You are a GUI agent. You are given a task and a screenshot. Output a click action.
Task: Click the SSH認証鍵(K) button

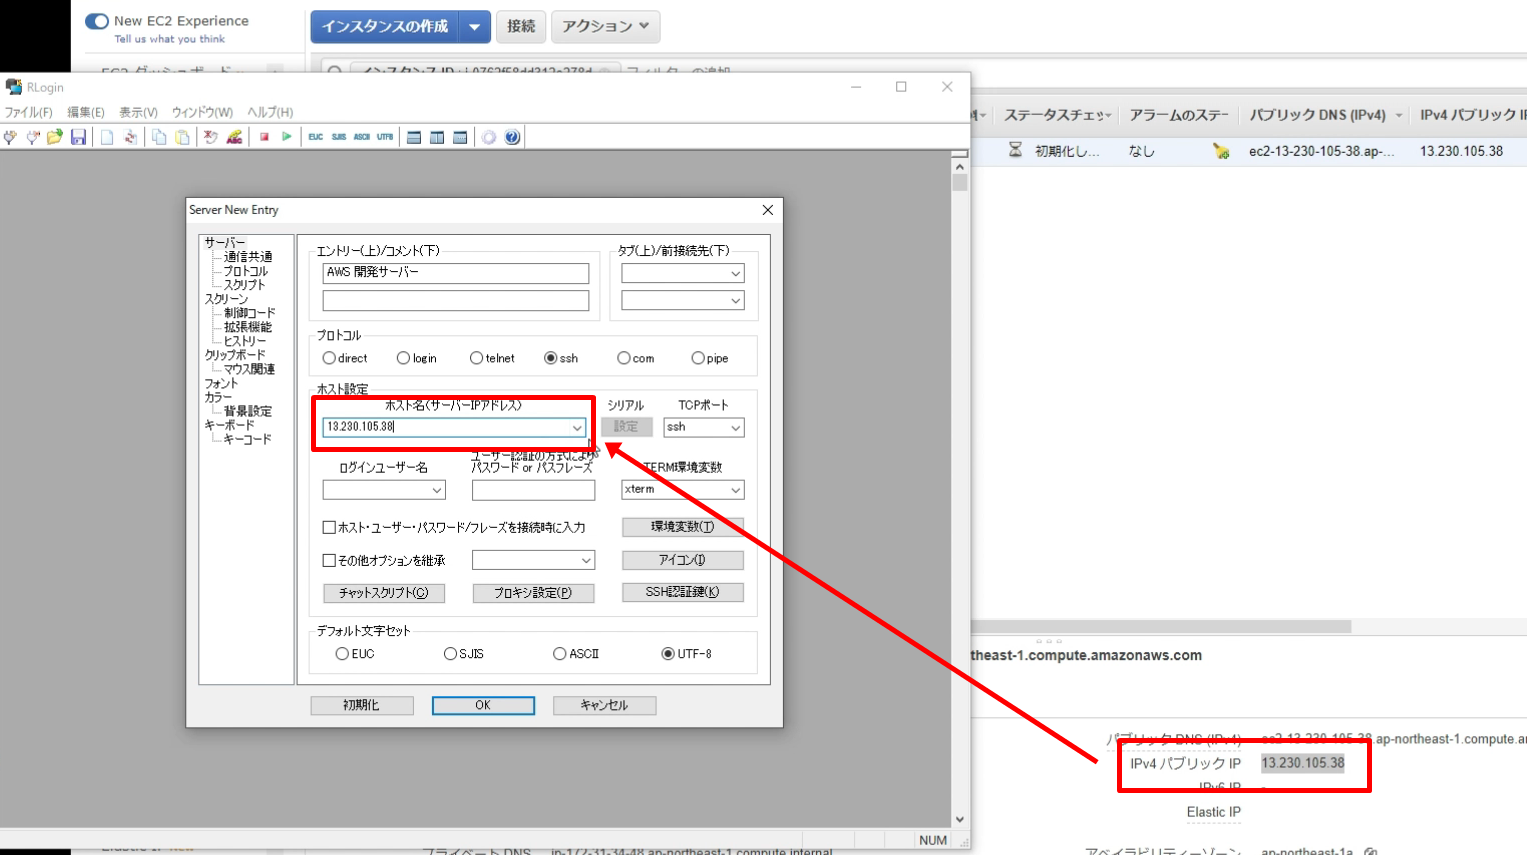coord(682,592)
